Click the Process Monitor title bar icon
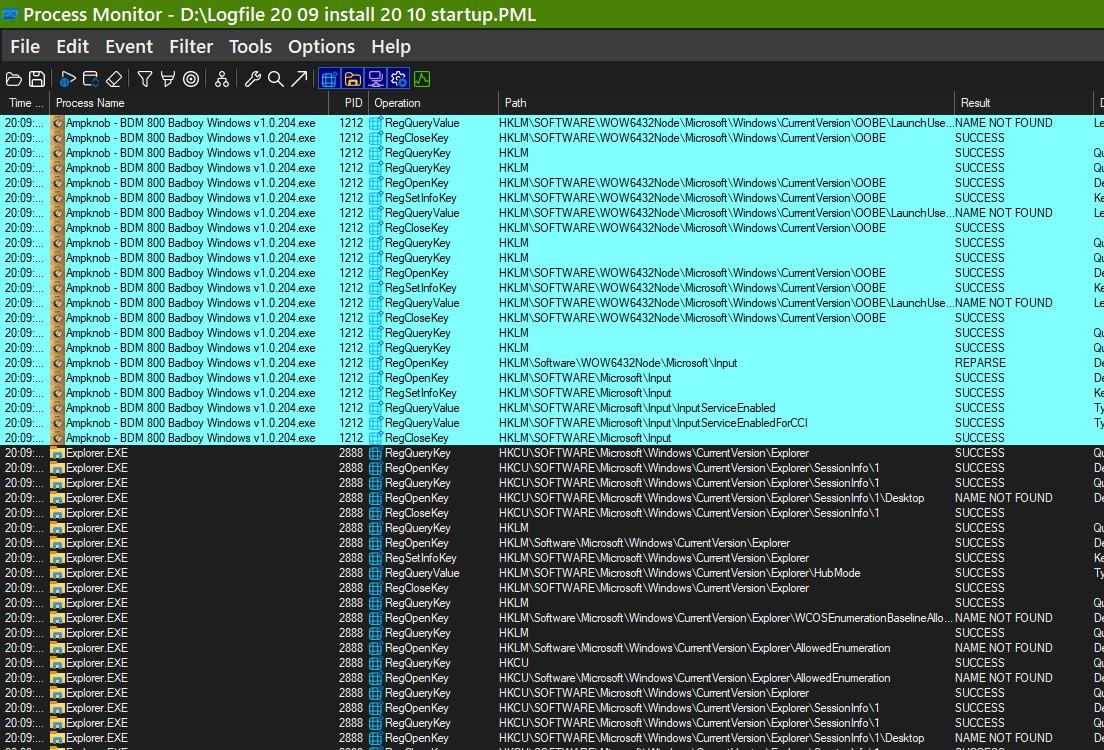 coord(10,14)
